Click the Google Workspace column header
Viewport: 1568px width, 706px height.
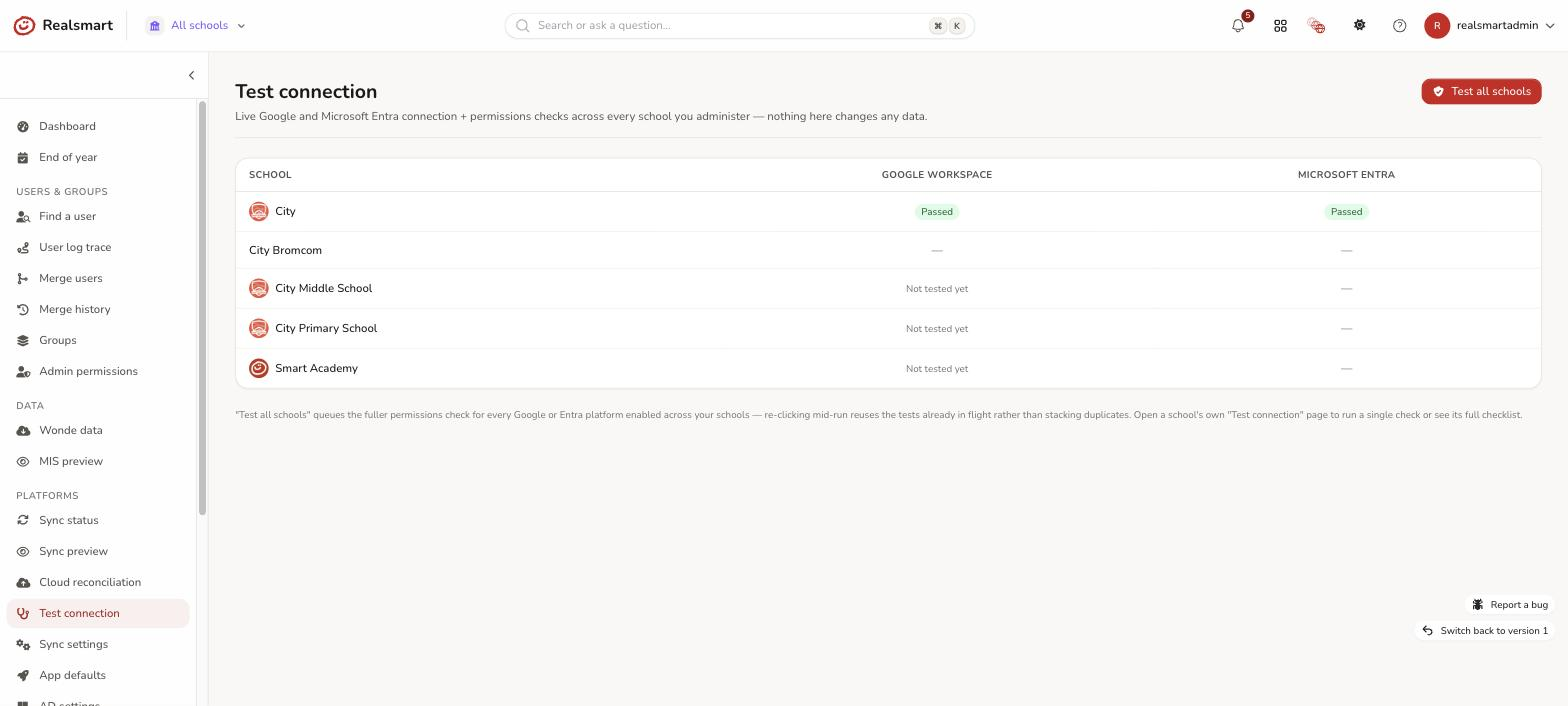[x=937, y=174]
